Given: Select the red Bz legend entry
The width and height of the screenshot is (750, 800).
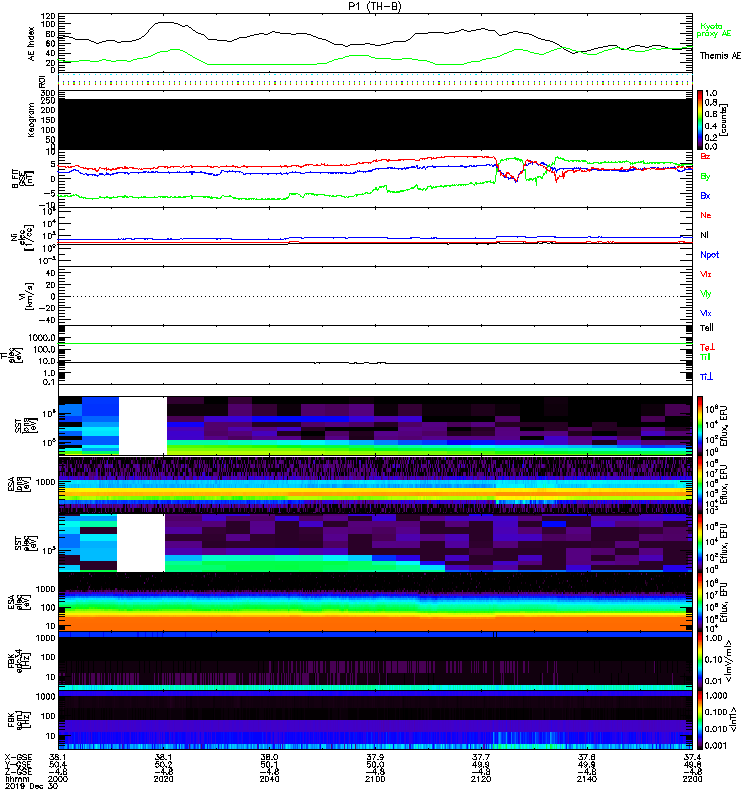Looking at the screenshot, I should [x=705, y=156].
